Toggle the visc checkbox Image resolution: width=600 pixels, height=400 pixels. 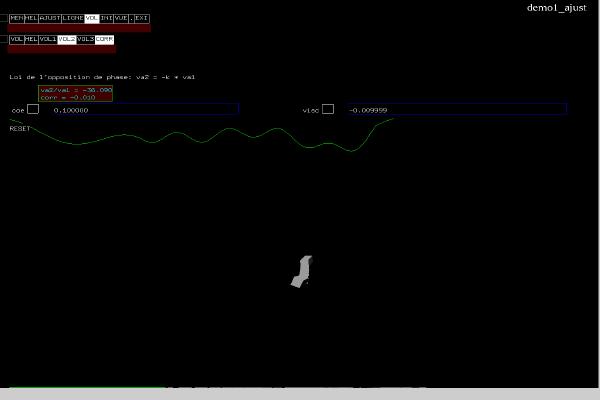pyautogui.click(x=328, y=109)
